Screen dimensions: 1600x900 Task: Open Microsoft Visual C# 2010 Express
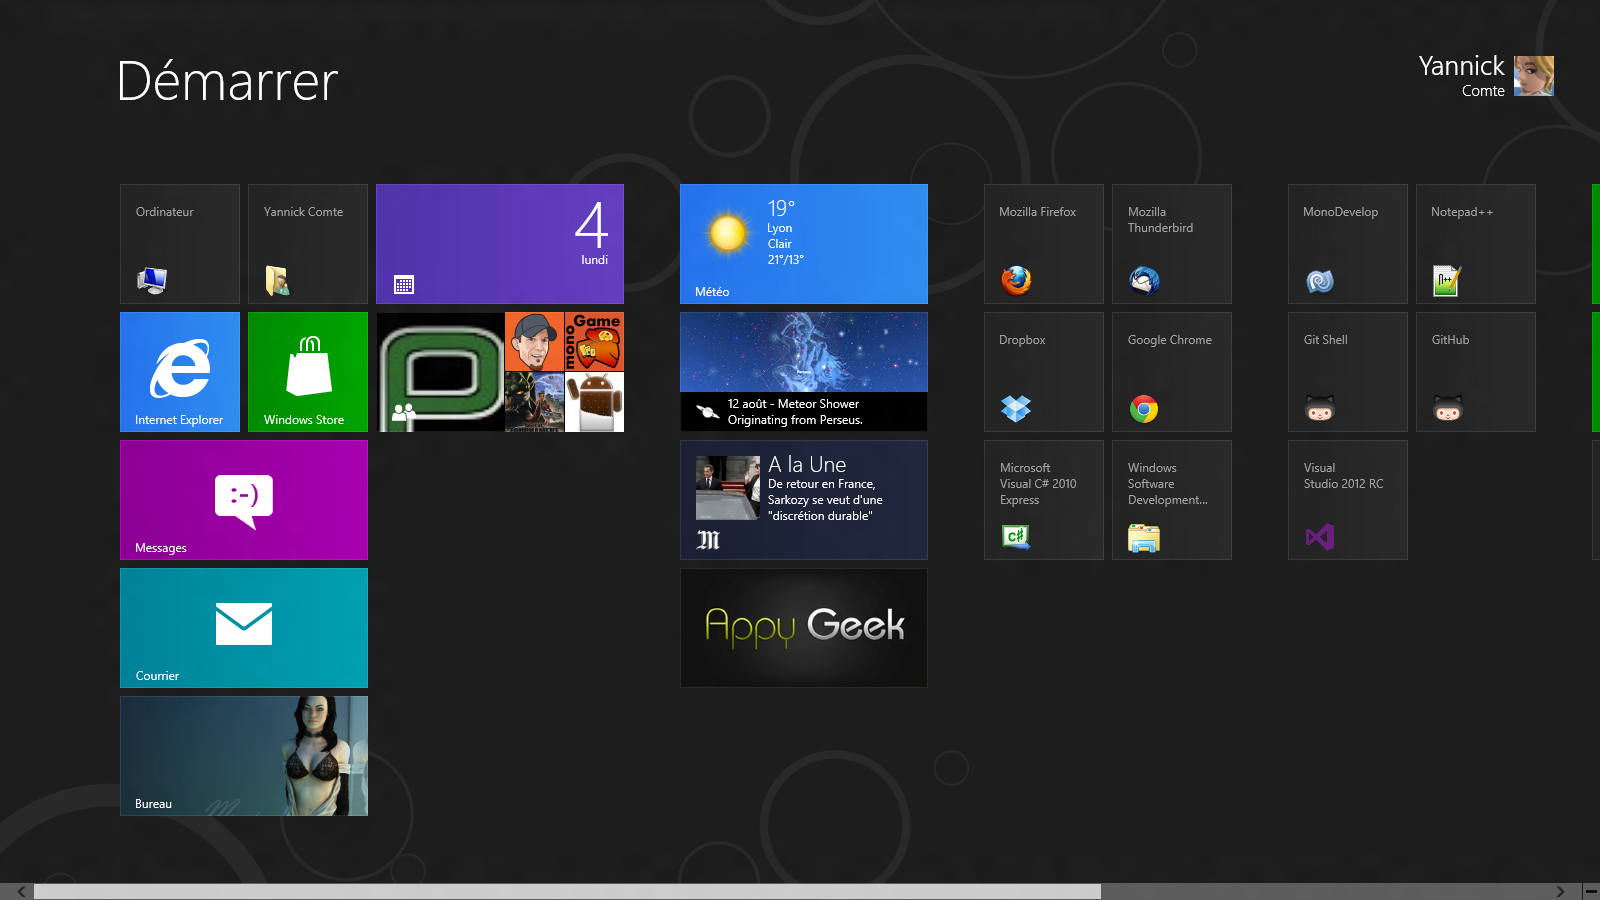click(1044, 500)
